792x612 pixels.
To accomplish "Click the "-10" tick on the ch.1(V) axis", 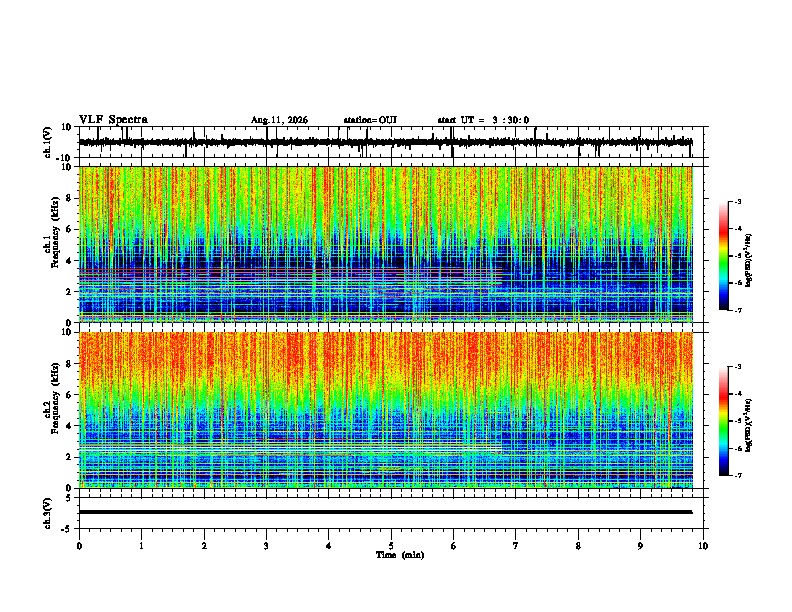I will 65,158.
